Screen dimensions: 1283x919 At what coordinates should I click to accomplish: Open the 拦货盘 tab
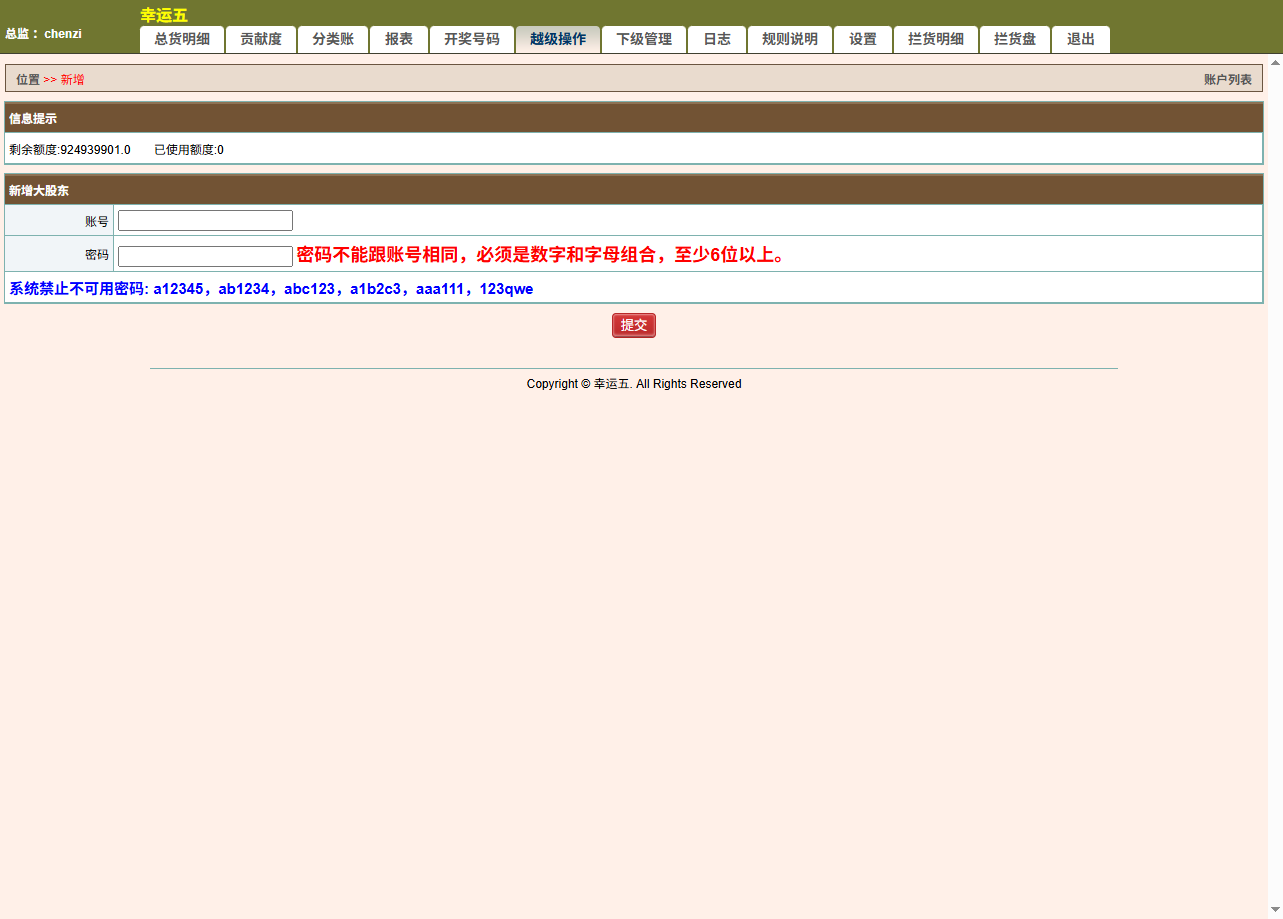(1015, 40)
